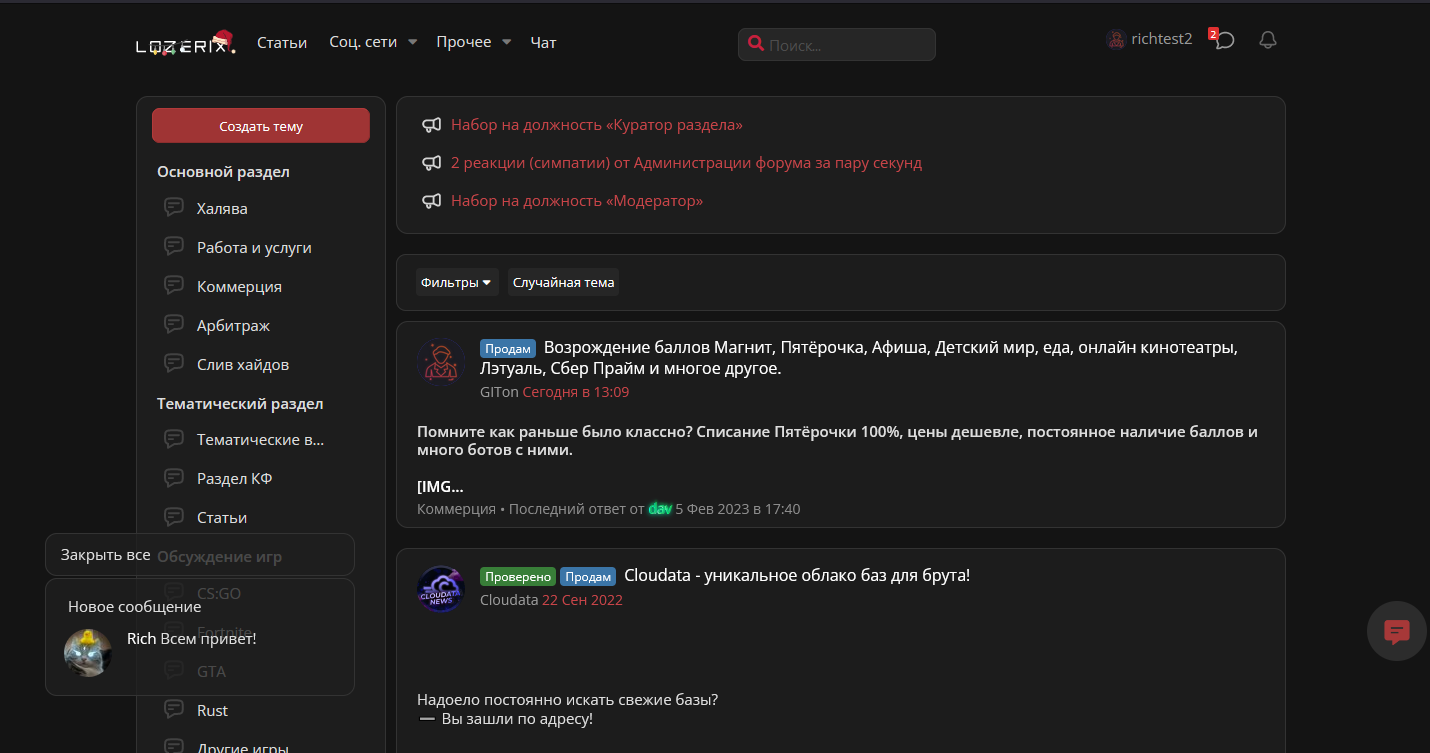The image size is (1430, 753).
Task: Open the Rust games section
Action: tap(212, 710)
